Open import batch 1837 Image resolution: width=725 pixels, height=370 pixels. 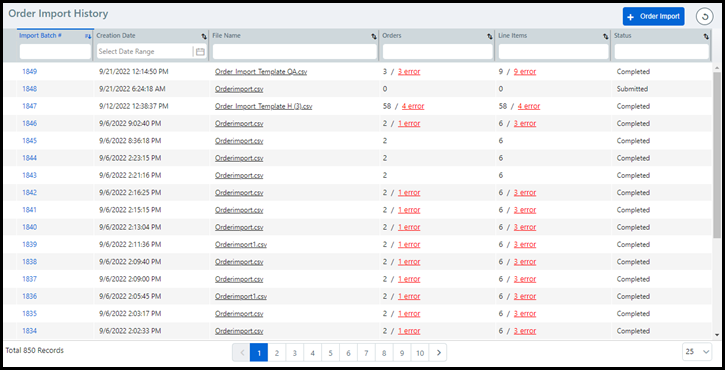30,279
